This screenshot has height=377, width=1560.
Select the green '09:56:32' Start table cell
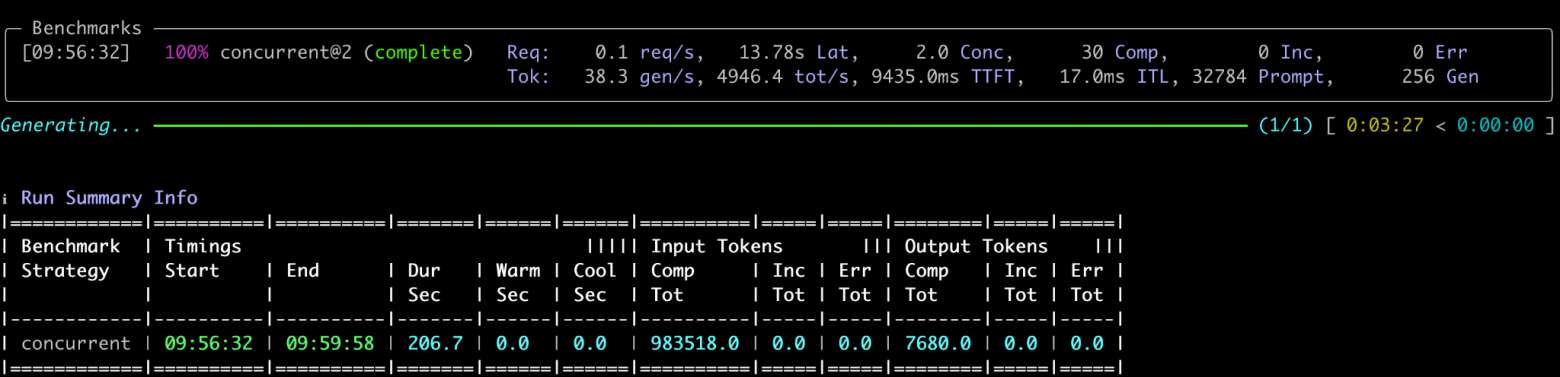click(x=208, y=343)
